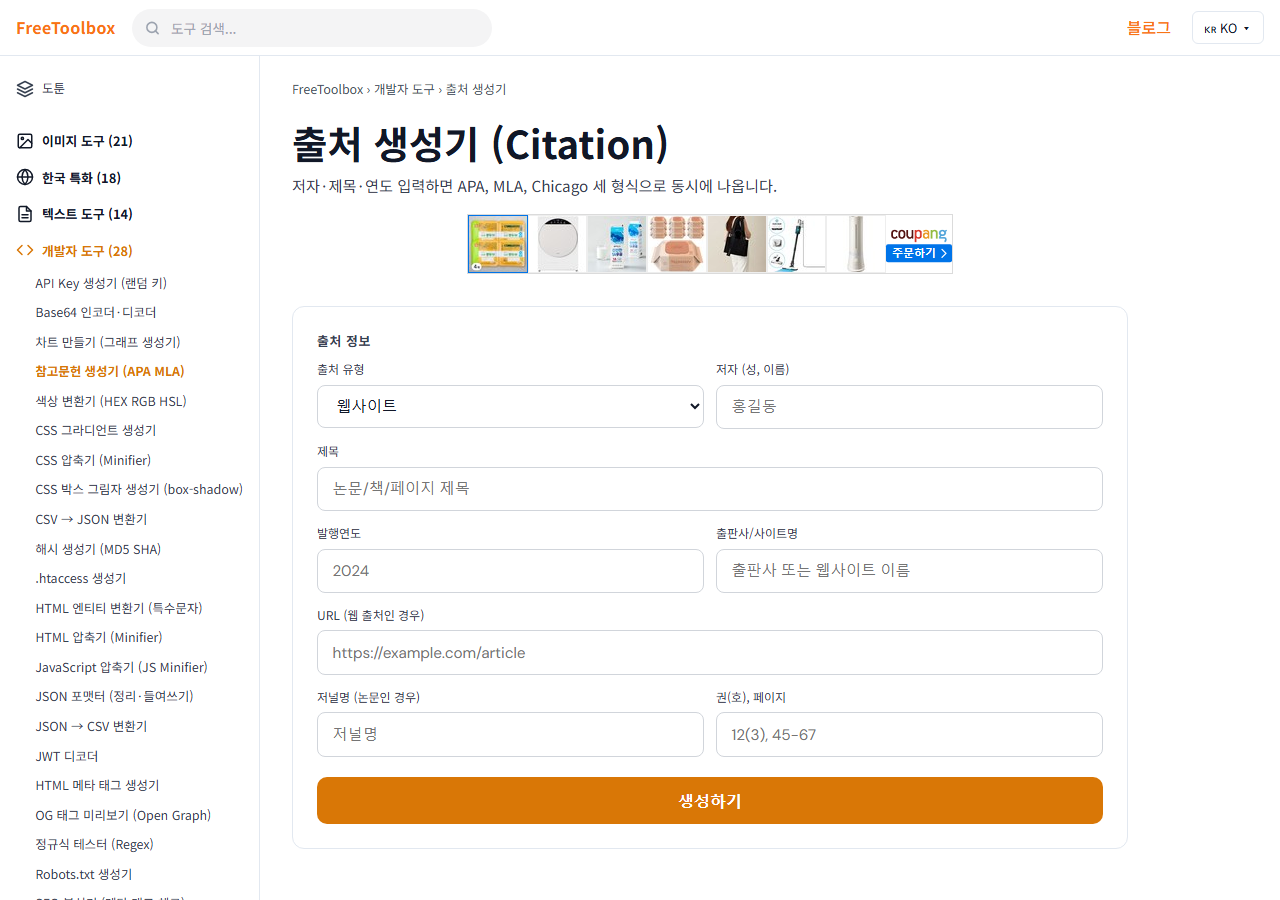The width and height of the screenshot is (1280, 900).
Task: Open the 출처 유형 웹사이트 dropdown
Action: tap(510, 406)
